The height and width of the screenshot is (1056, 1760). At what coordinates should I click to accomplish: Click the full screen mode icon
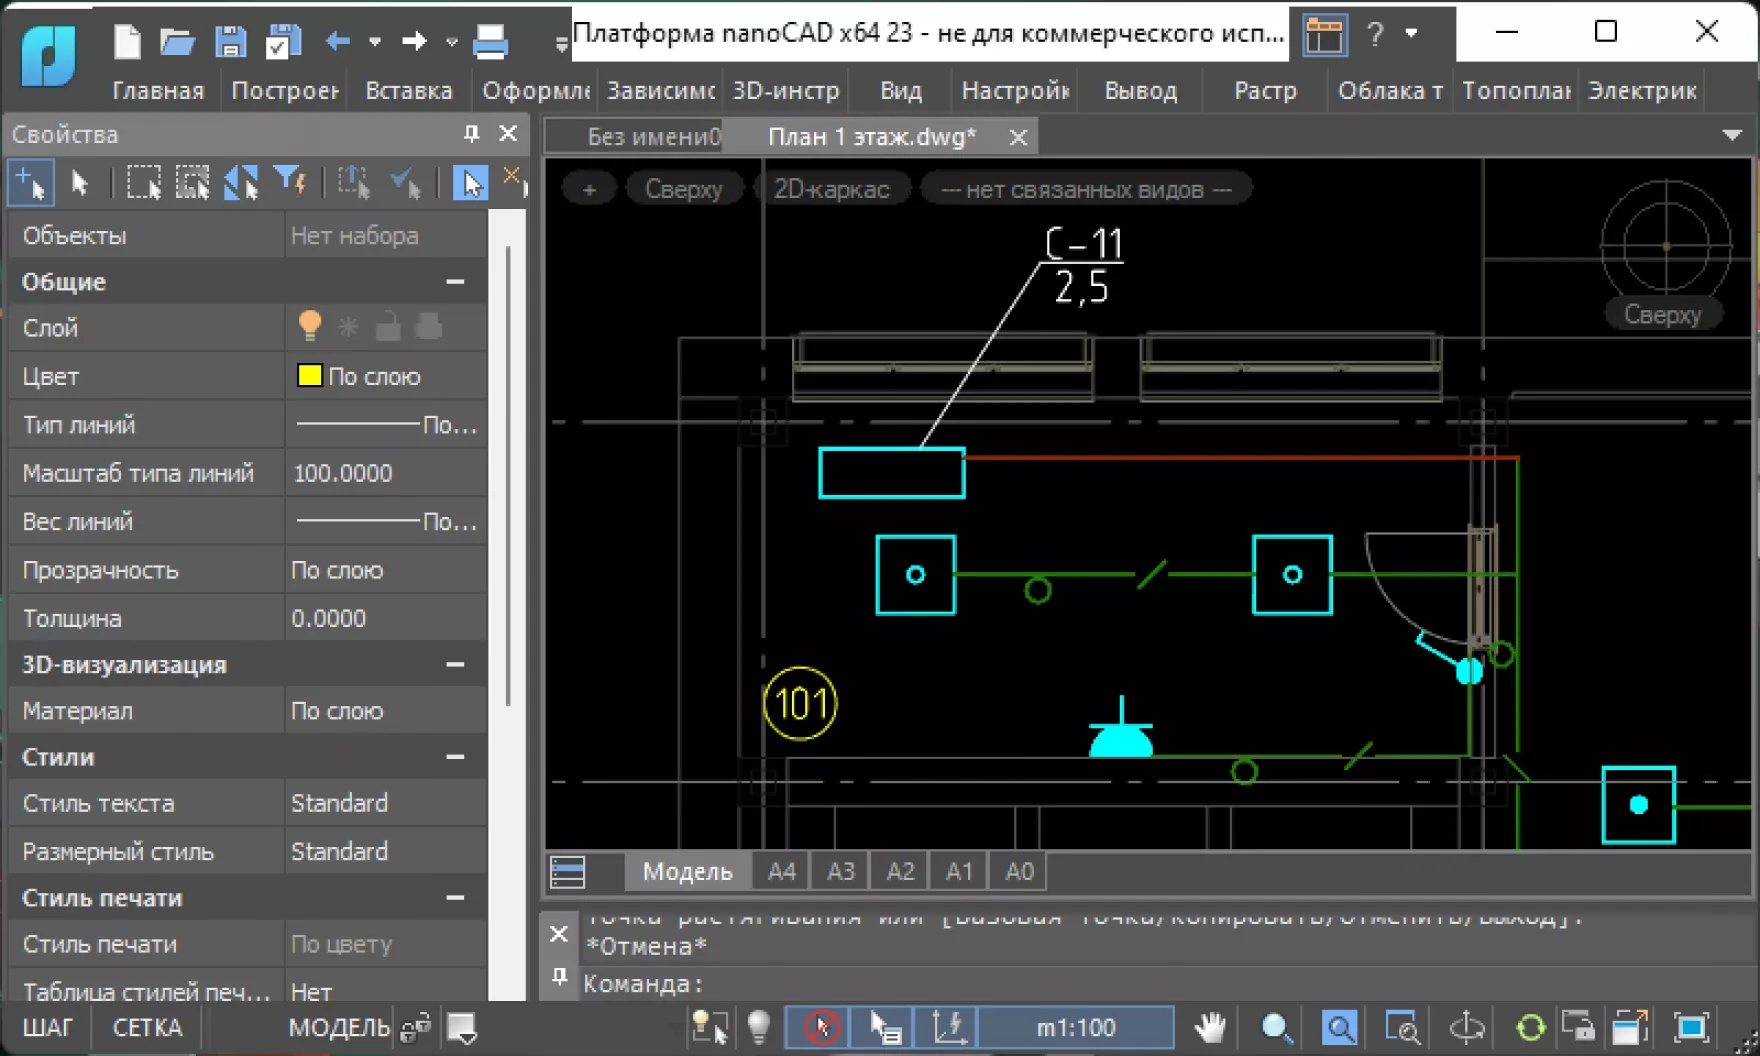(1690, 1027)
